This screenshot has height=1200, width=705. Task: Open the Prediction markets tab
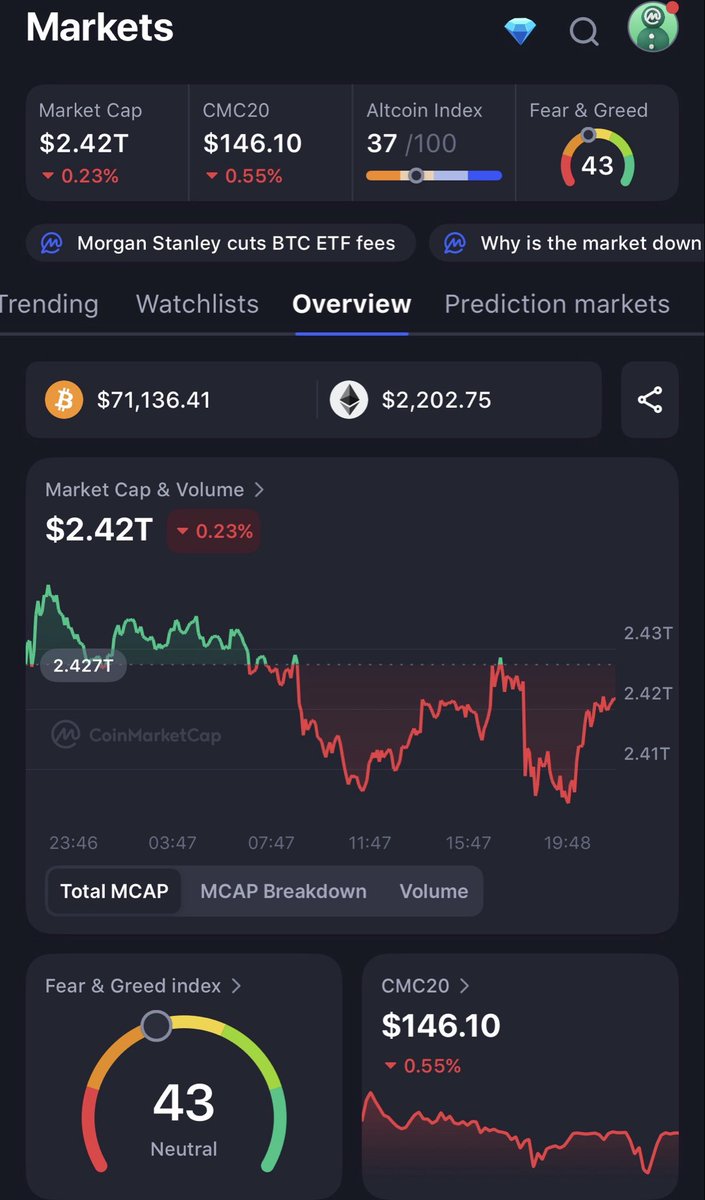click(556, 304)
